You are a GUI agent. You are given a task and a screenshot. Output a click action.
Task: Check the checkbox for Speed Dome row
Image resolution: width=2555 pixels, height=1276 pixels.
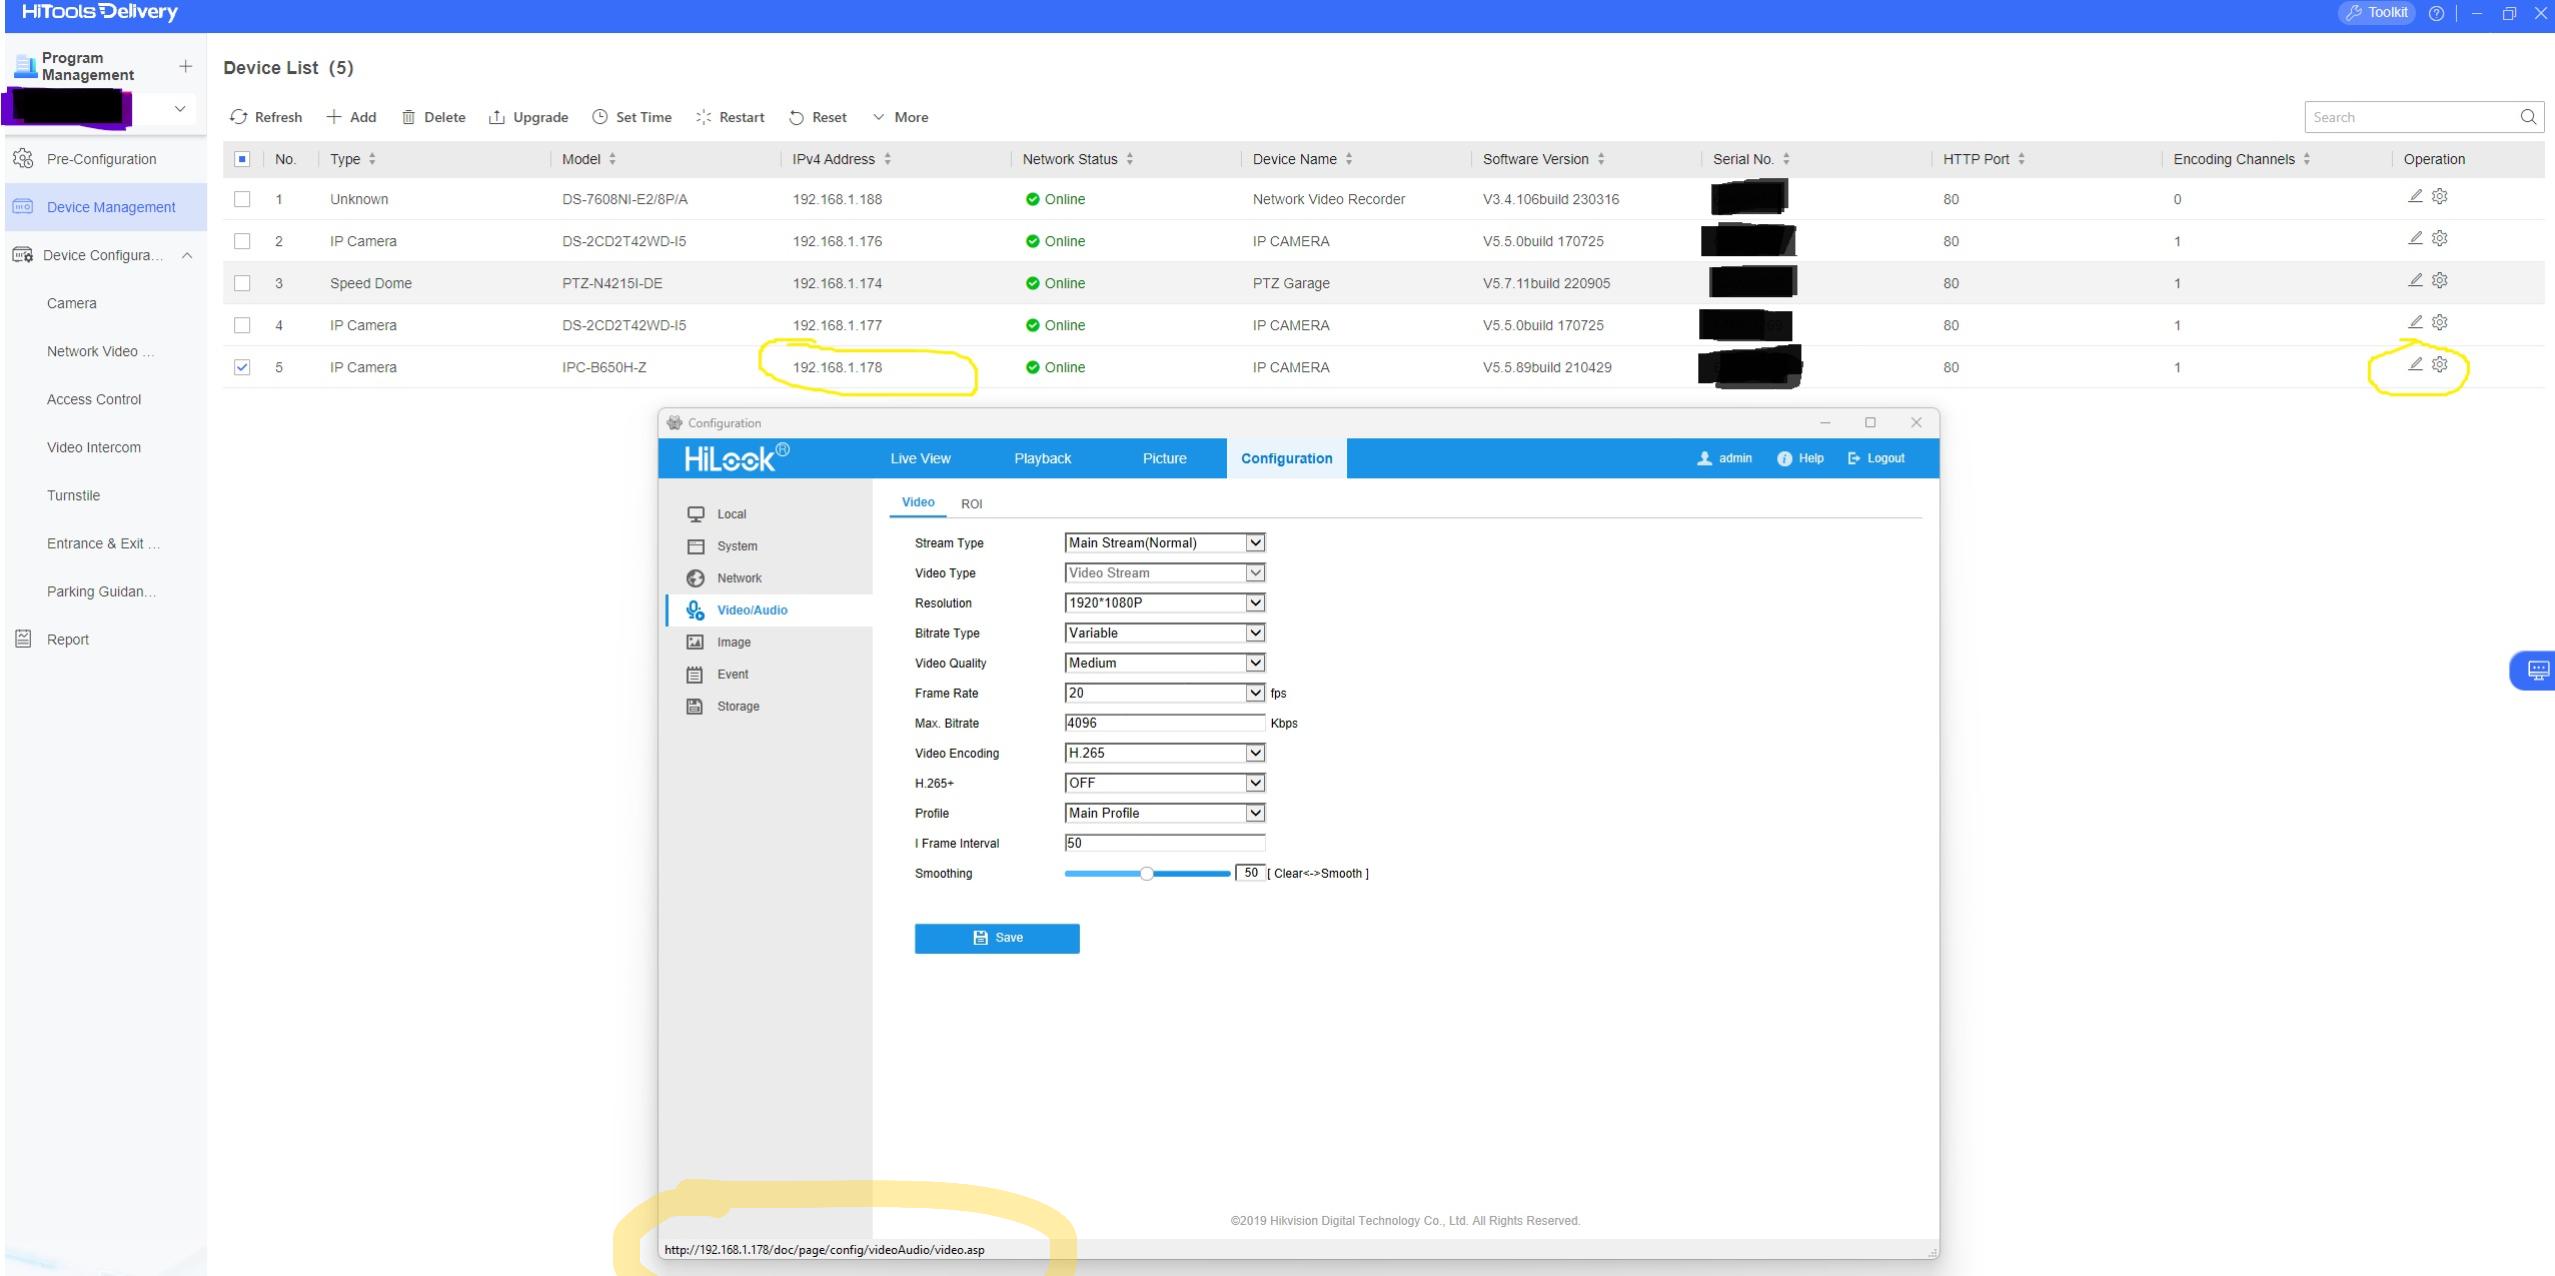pos(242,283)
